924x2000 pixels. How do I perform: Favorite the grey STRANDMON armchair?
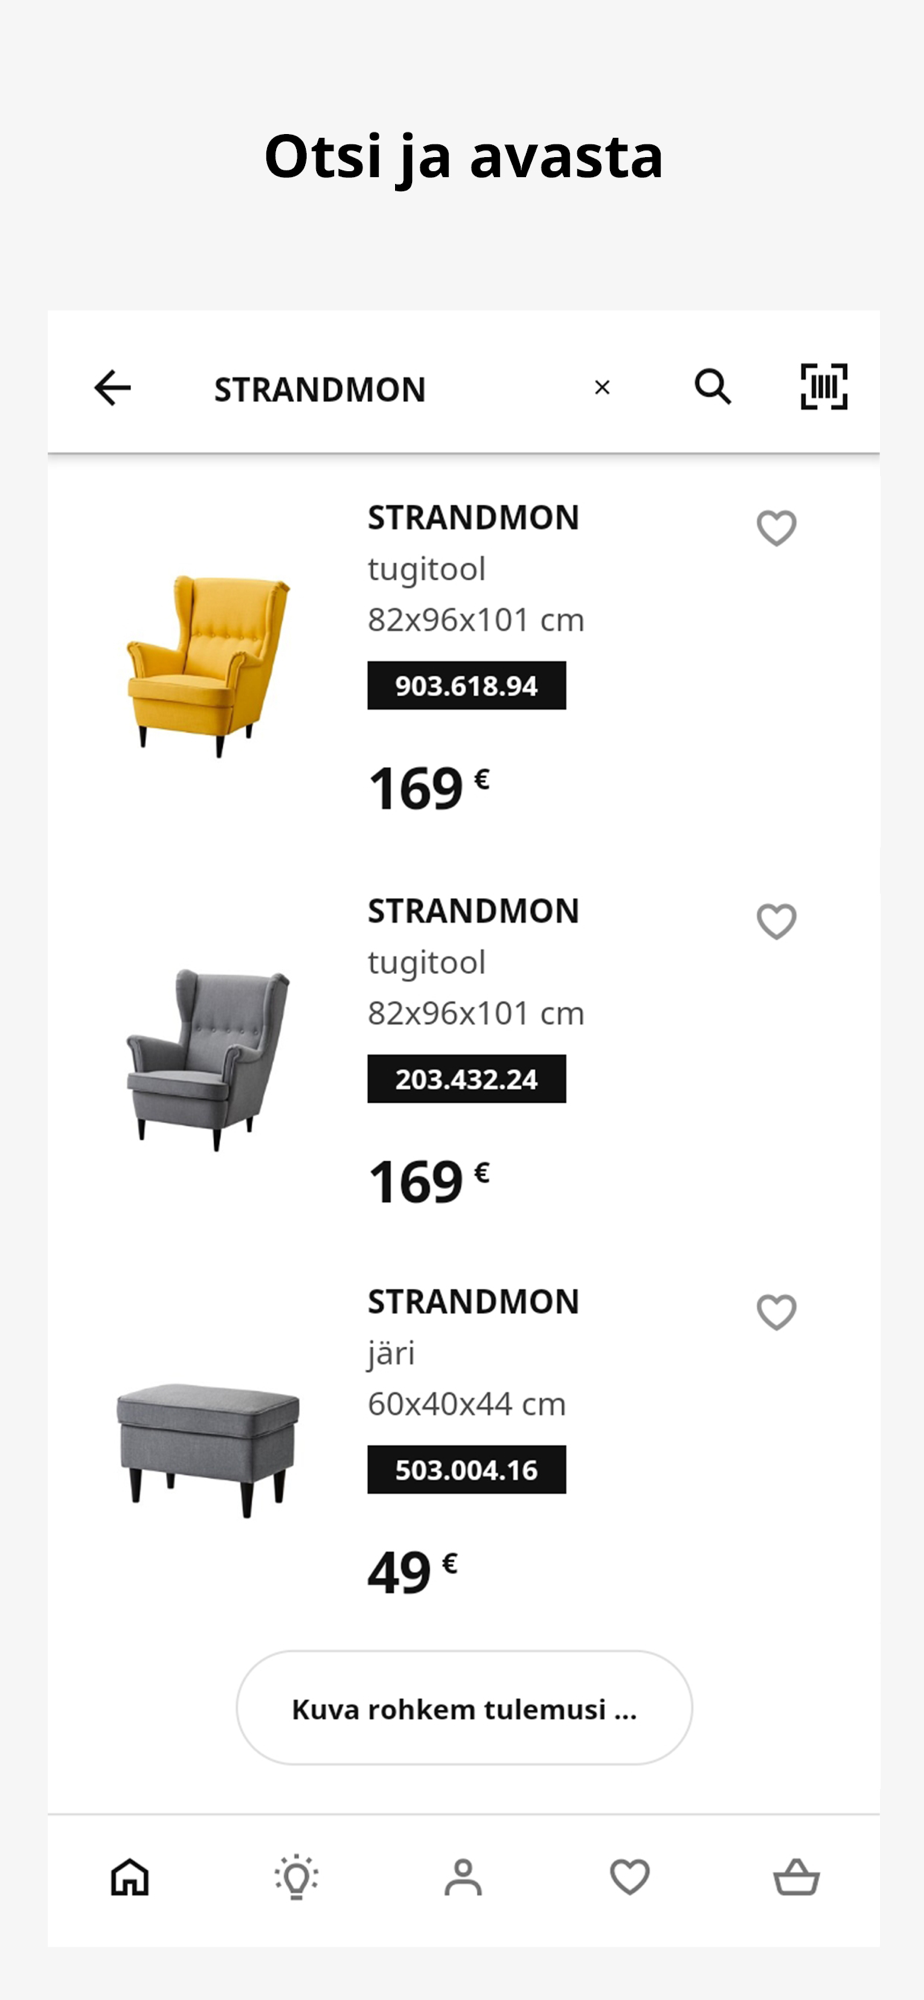point(776,920)
